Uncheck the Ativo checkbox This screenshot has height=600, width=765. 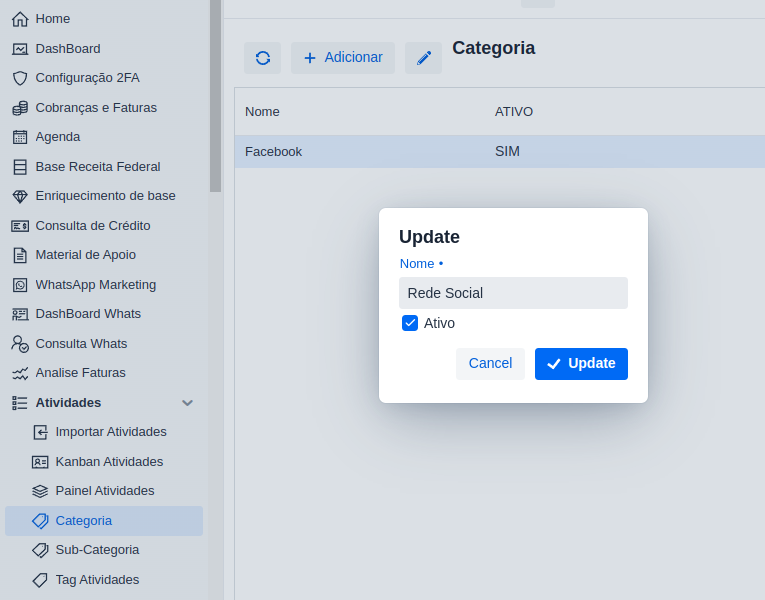click(x=410, y=323)
